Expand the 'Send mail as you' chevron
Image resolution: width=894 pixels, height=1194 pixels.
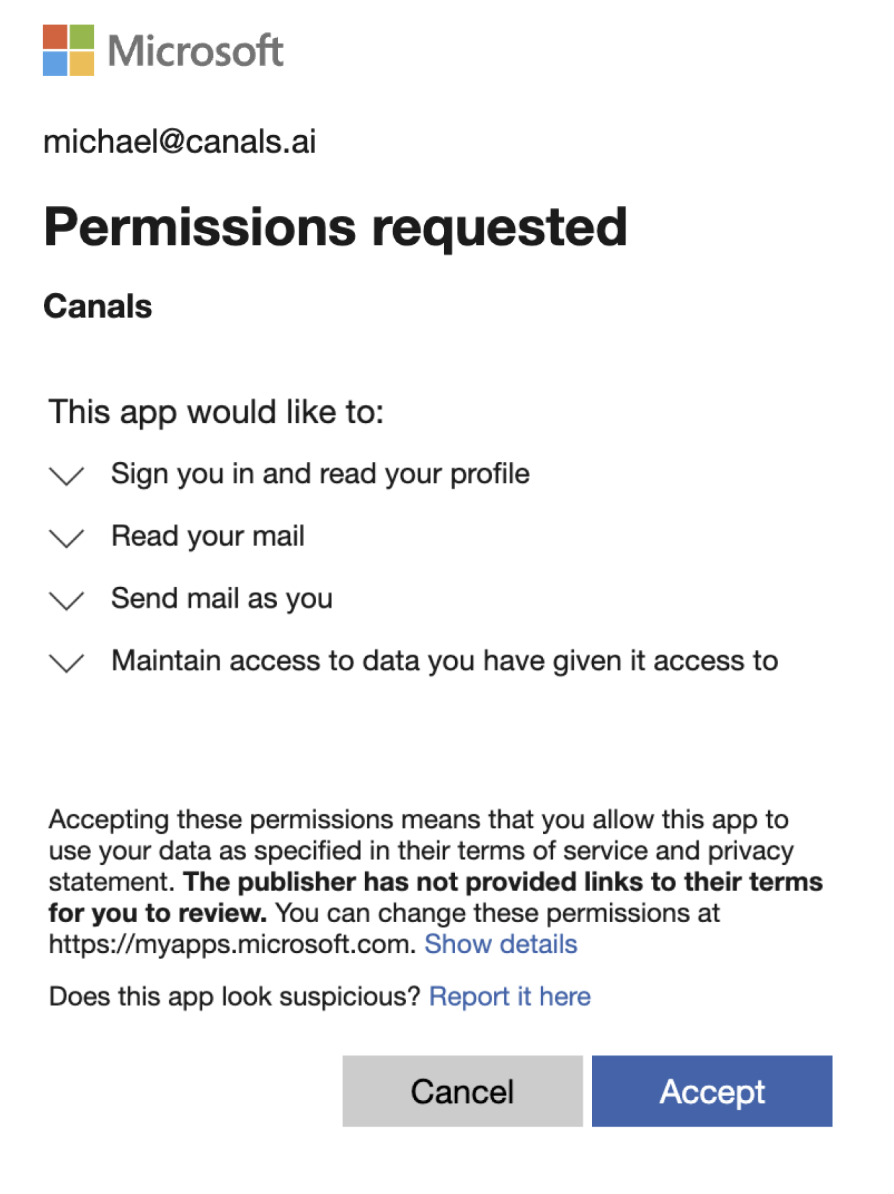pos(66,601)
